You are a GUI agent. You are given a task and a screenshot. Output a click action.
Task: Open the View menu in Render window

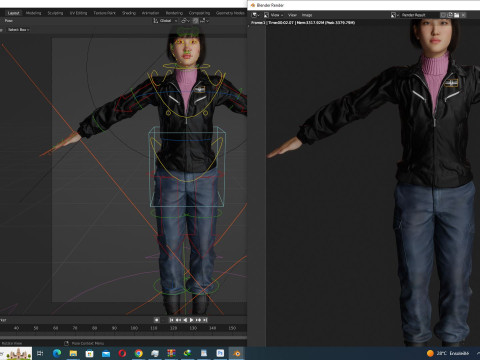[x=292, y=15]
